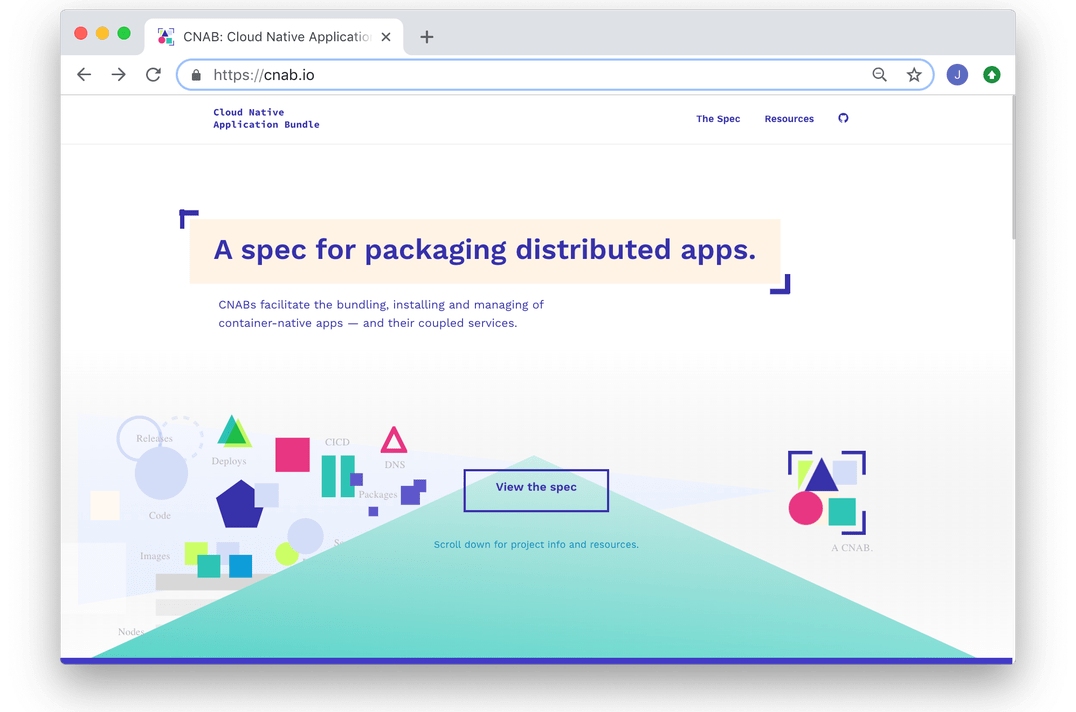The image size is (1076, 712).
Task: Open the GitHub icon link in site header
Action: (x=843, y=118)
